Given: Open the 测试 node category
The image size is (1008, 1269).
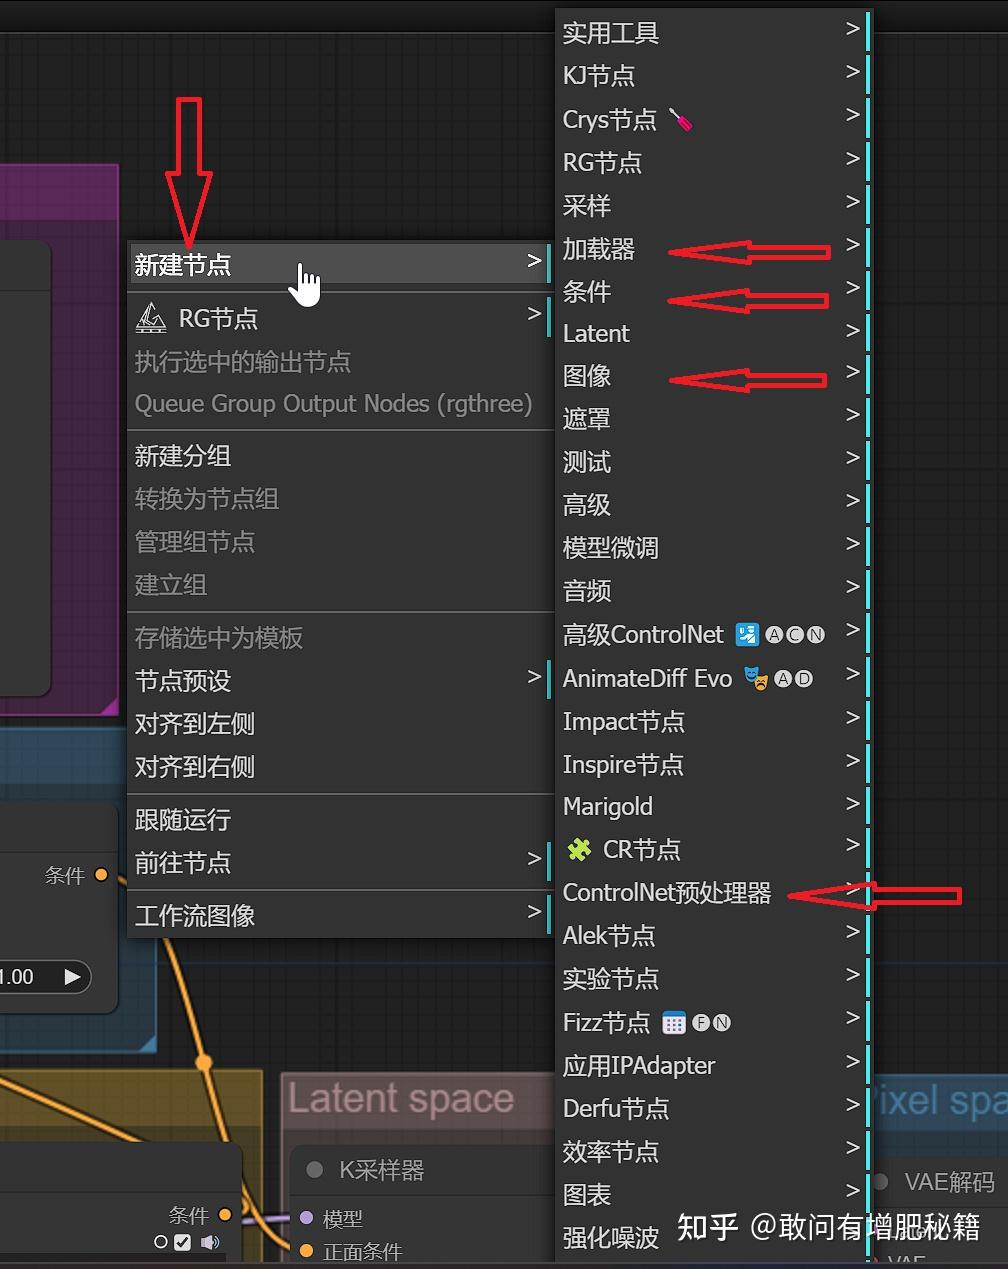Looking at the screenshot, I should pos(712,462).
